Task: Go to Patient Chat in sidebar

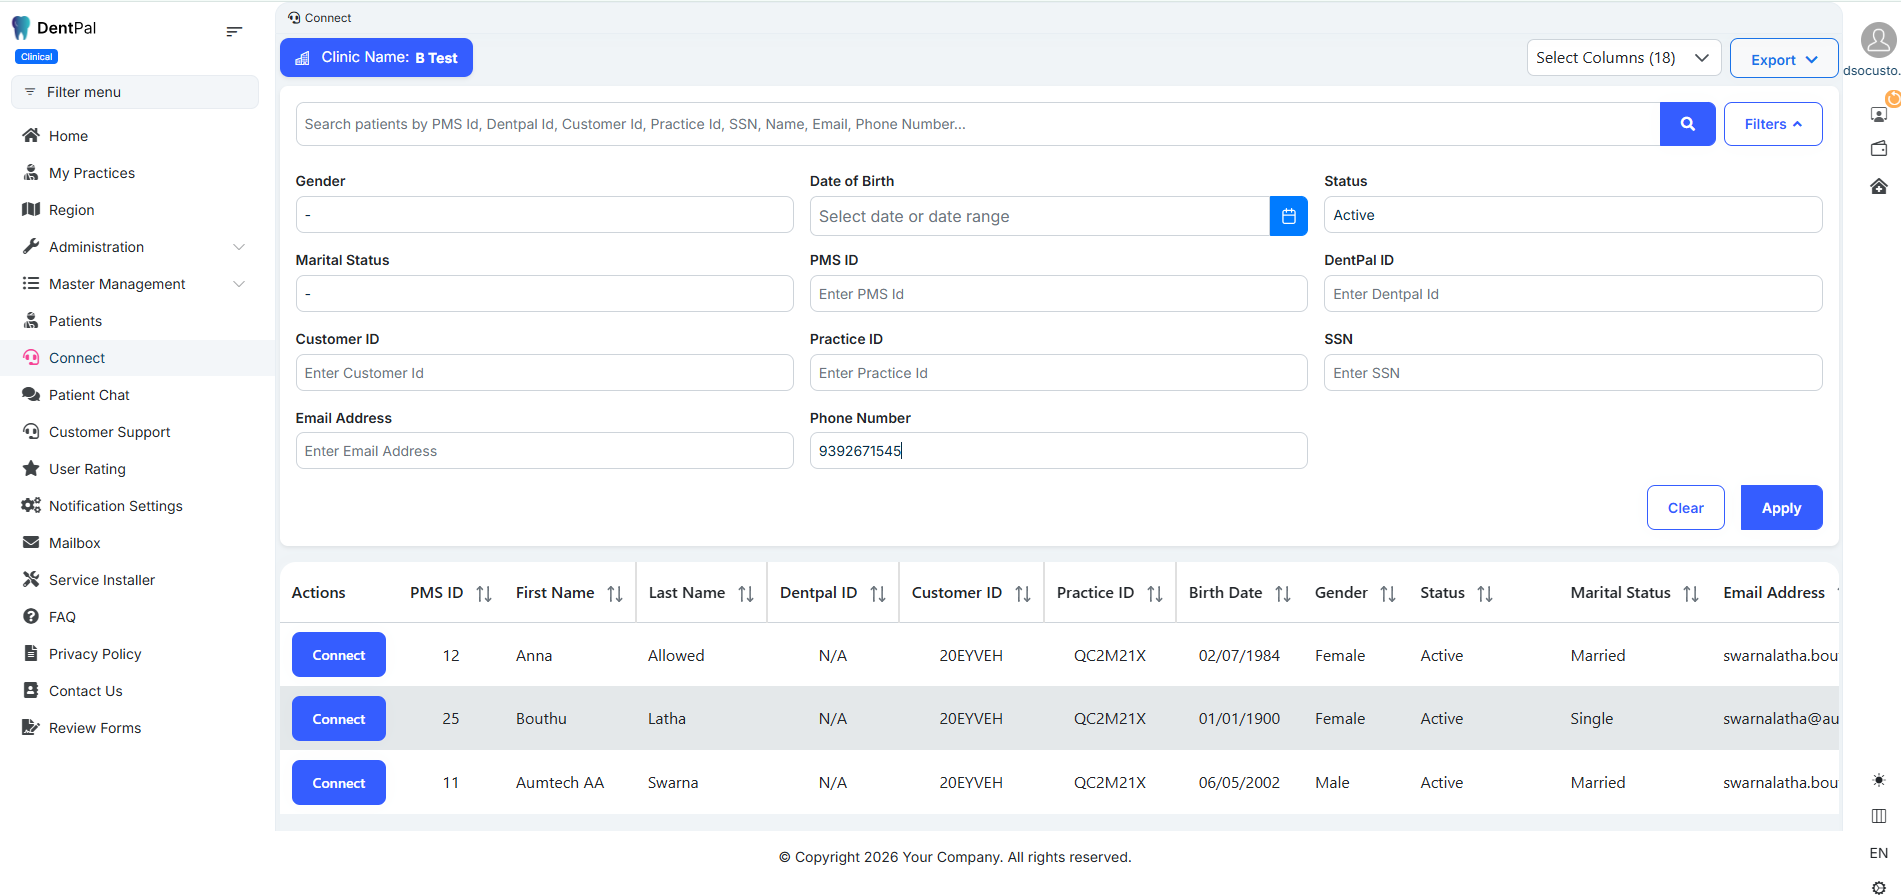Action: [89, 395]
